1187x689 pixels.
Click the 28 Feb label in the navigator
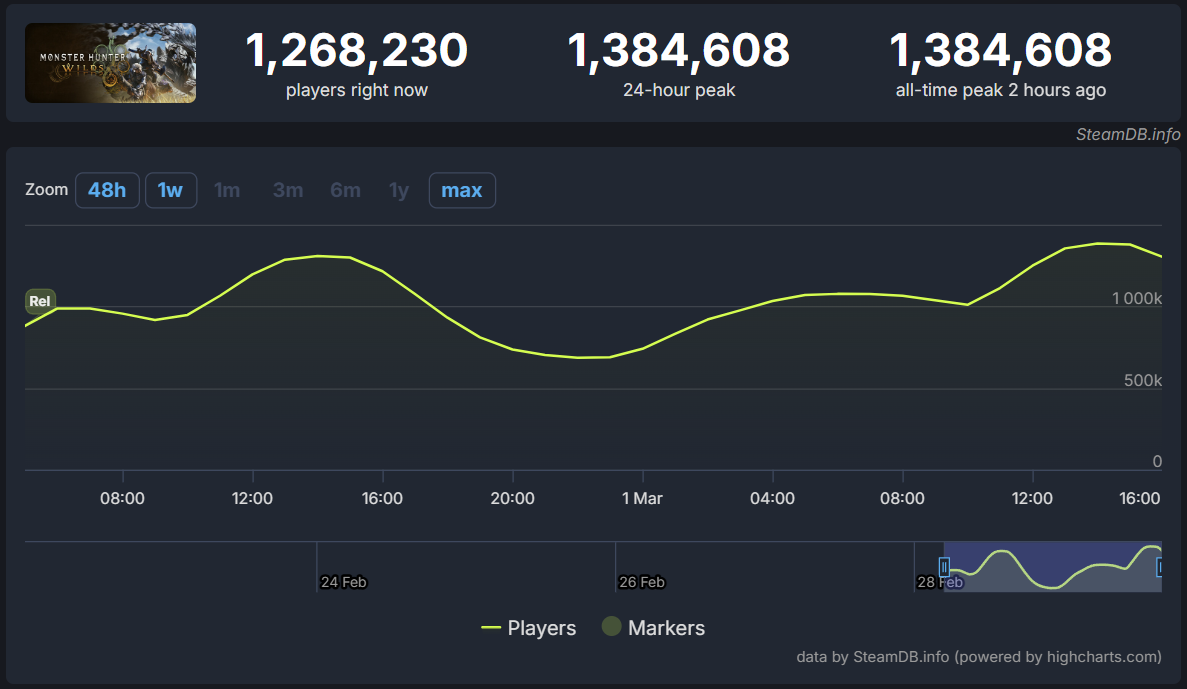point(939,581)
